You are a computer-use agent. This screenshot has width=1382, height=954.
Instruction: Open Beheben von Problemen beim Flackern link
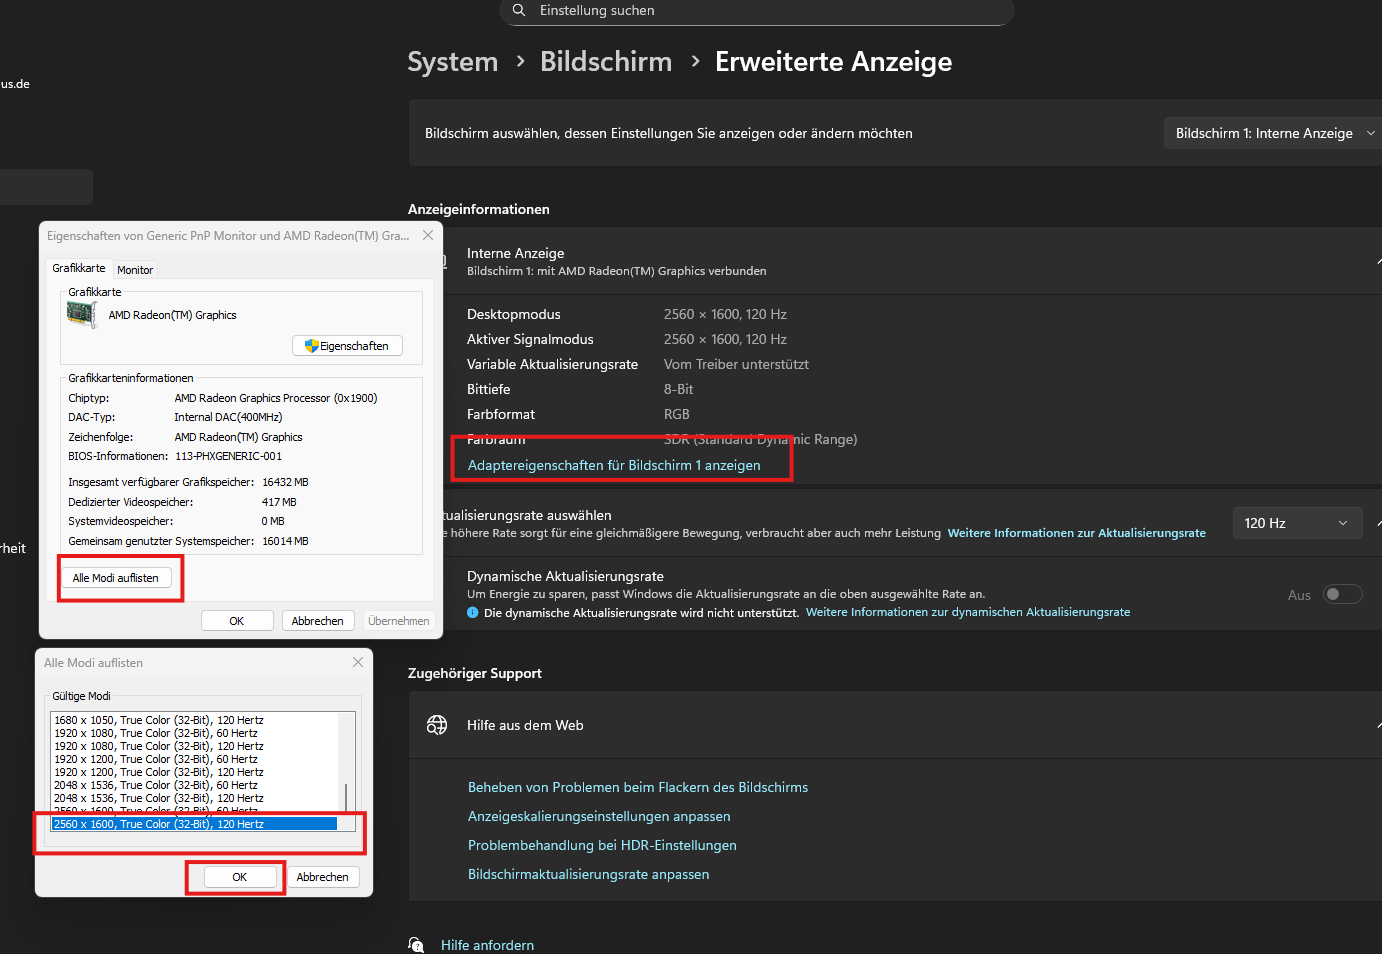(638, 787)
